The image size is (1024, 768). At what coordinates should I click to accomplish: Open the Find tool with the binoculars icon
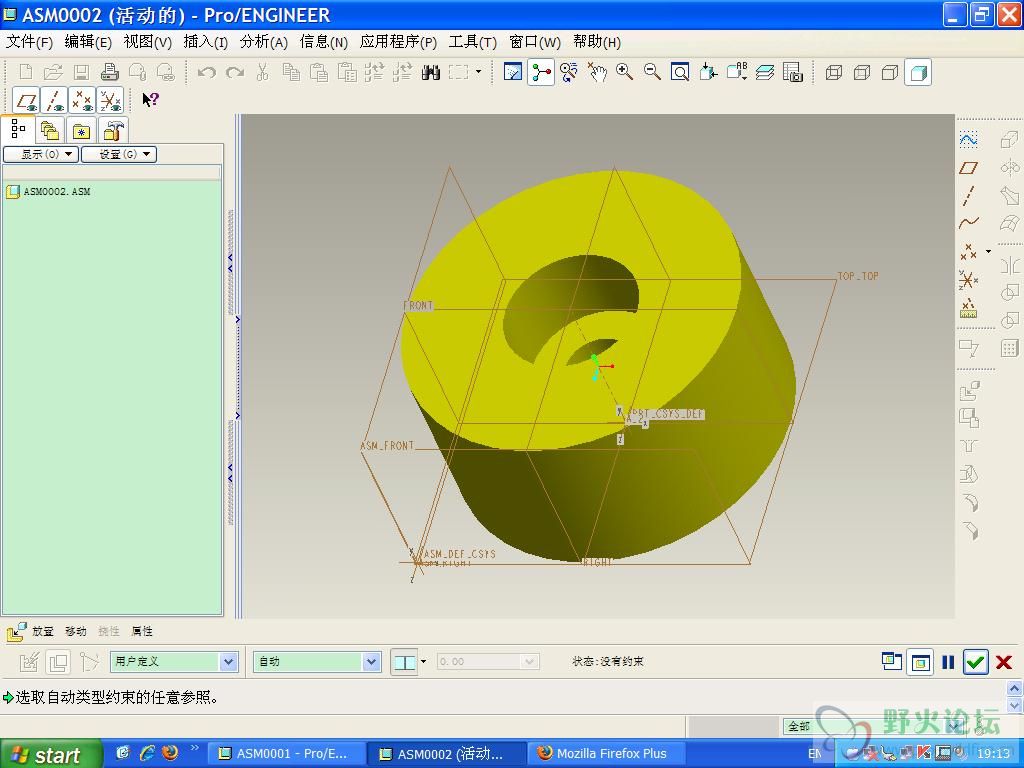(x=430, y=72)
